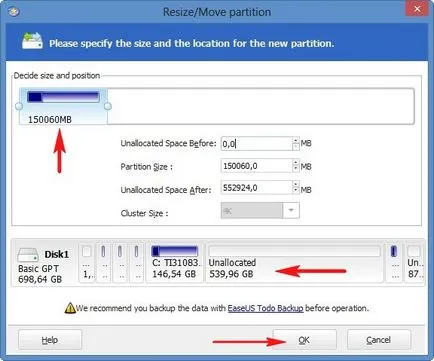Select the first small partition labeled 1,
Screen dimensions: 434x361
[87, 263]
